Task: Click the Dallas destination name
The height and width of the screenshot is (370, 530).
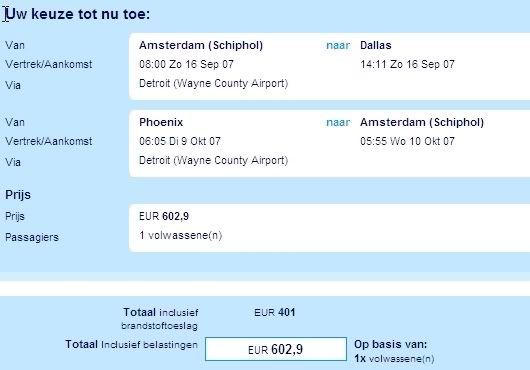Action: (376, 45)
